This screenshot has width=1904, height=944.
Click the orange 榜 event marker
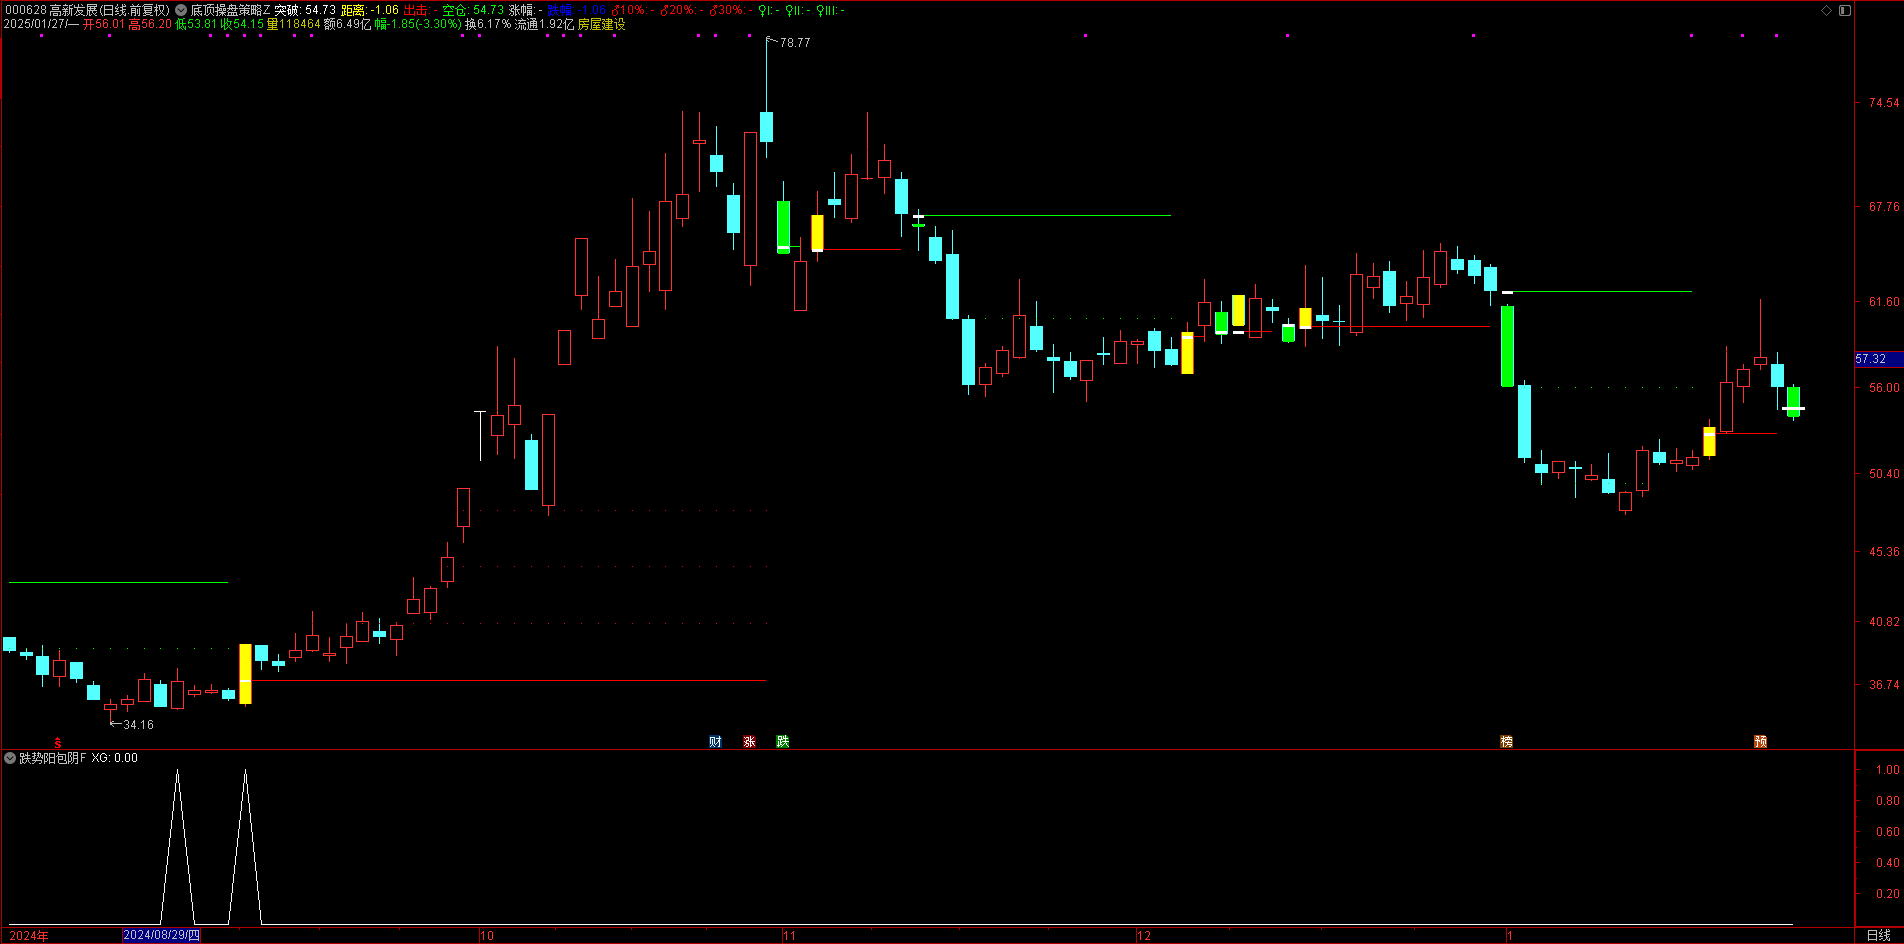pos(1506,741)
